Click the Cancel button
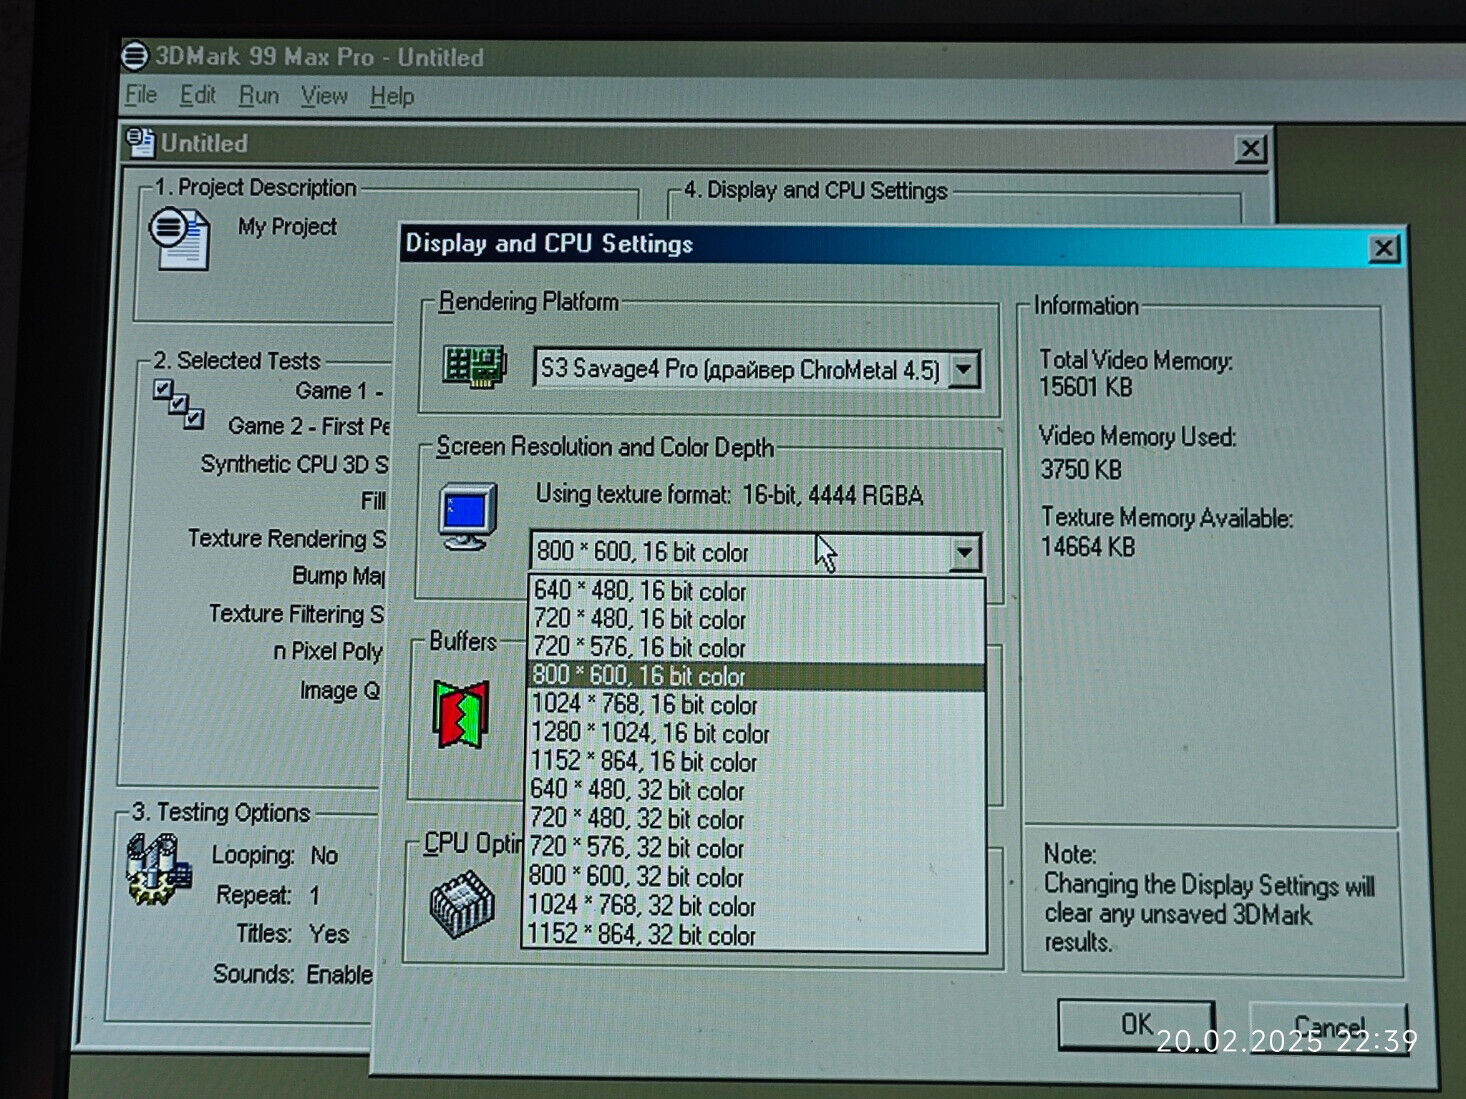The height and width of the screenshot is (1099, 1466). (x=1329, y=1027)
